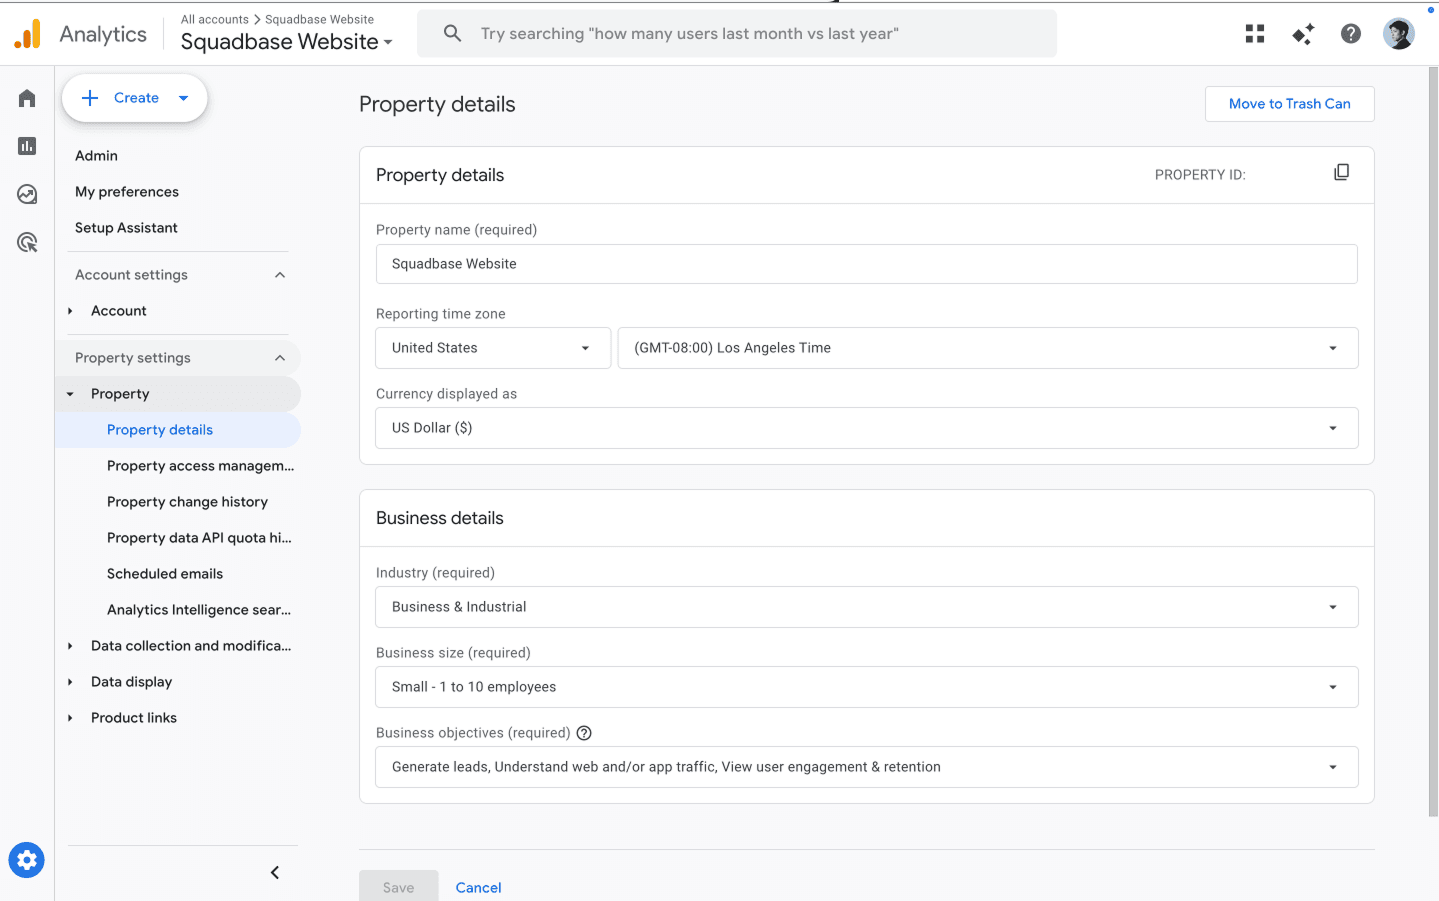Open the Industry dropdown
Image resolution: width=1439 pixels, height=901 pixels.
(1331, 606)
